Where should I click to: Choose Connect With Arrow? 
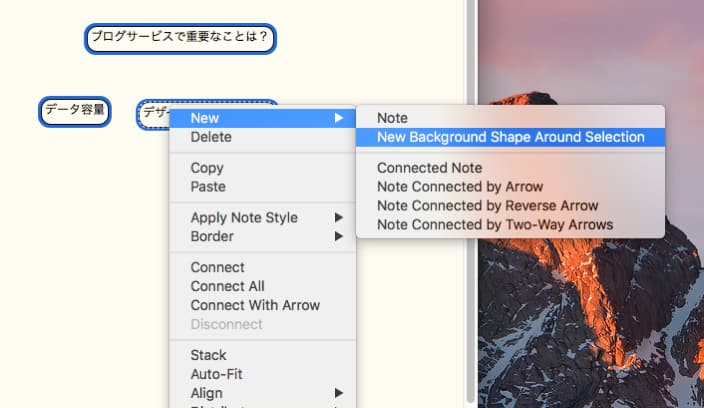(x=262, y=305)
